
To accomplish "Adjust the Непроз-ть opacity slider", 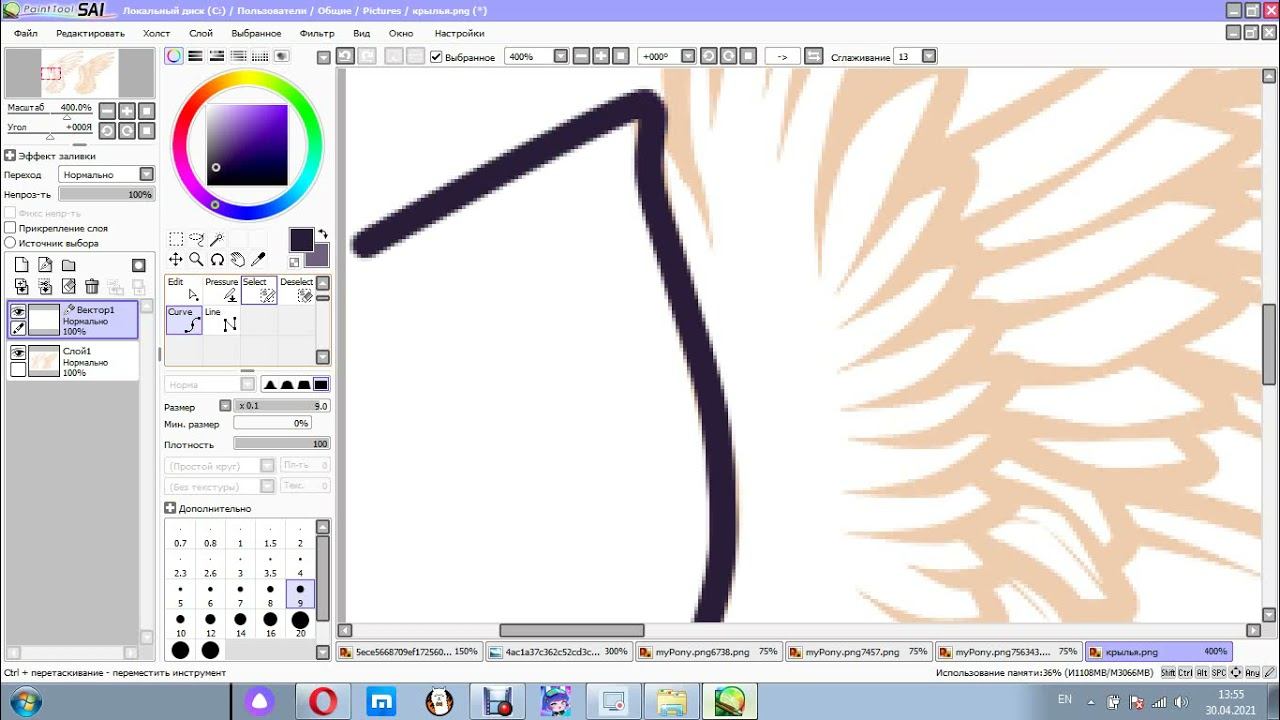I will tap(106, 194).
